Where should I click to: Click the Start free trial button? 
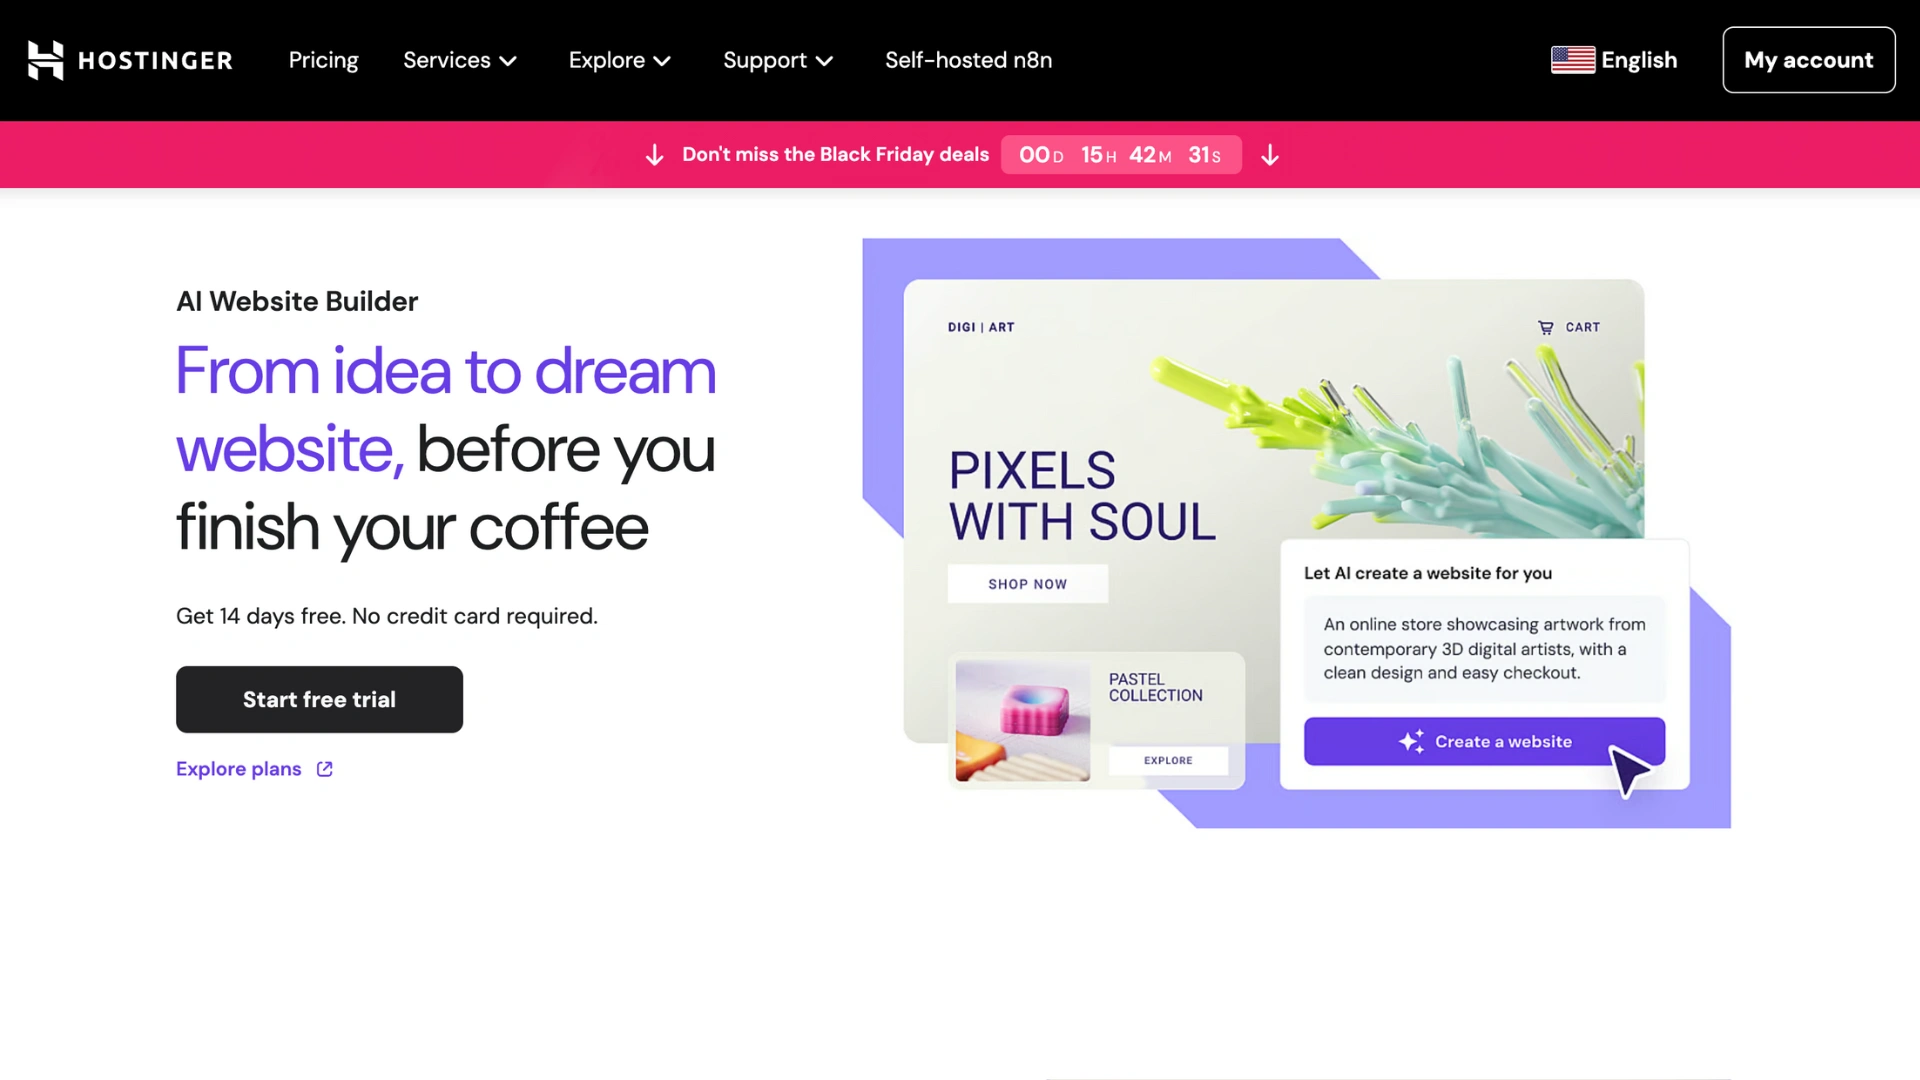pyautogui.click(x=319, y=699)
